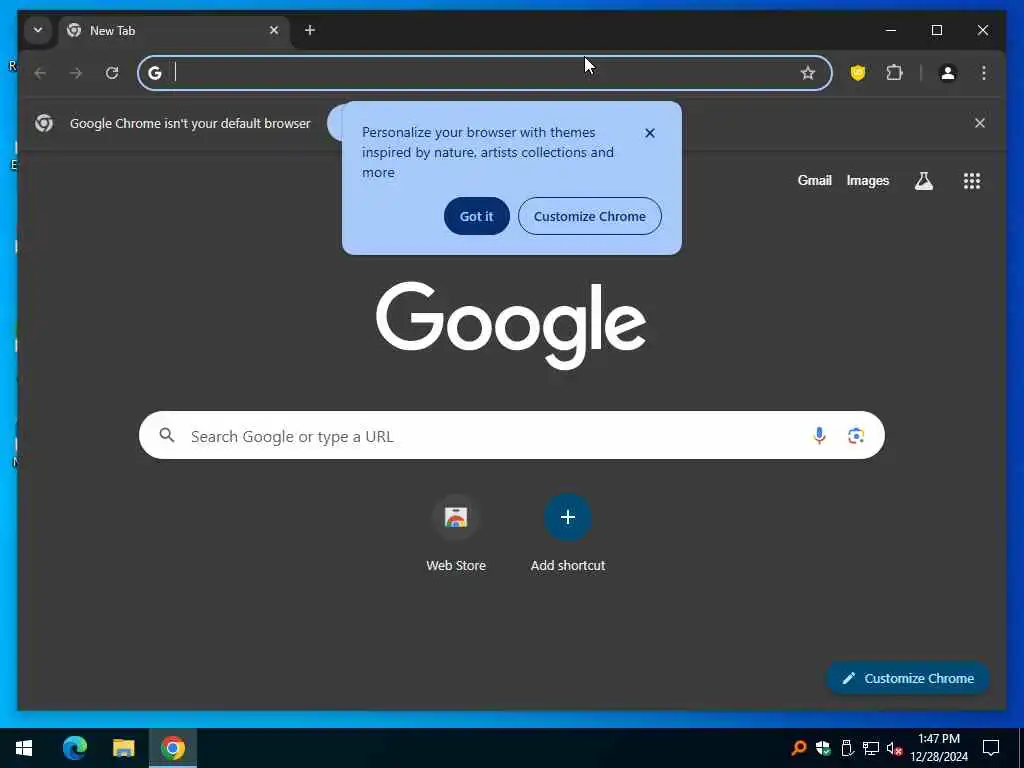Bookmark this tab with star icon
1024x768 pixels.
(808, 73)
